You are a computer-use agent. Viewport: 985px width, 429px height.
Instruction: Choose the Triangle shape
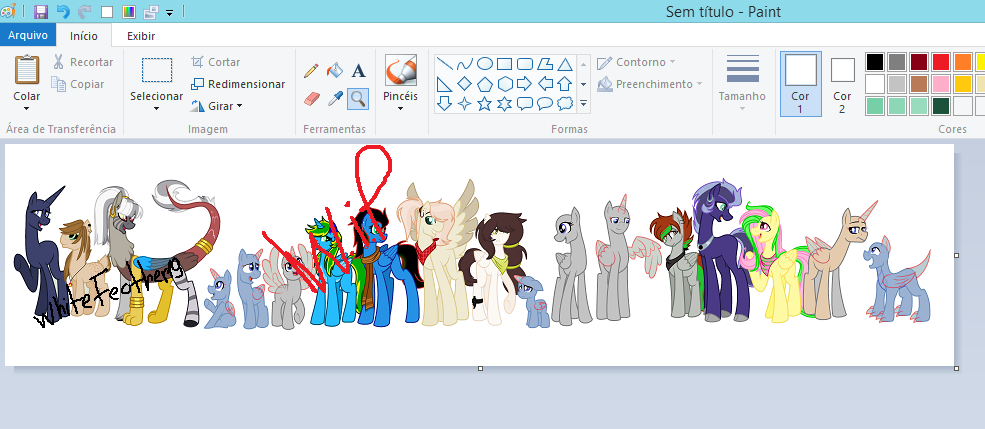[565, 63]
